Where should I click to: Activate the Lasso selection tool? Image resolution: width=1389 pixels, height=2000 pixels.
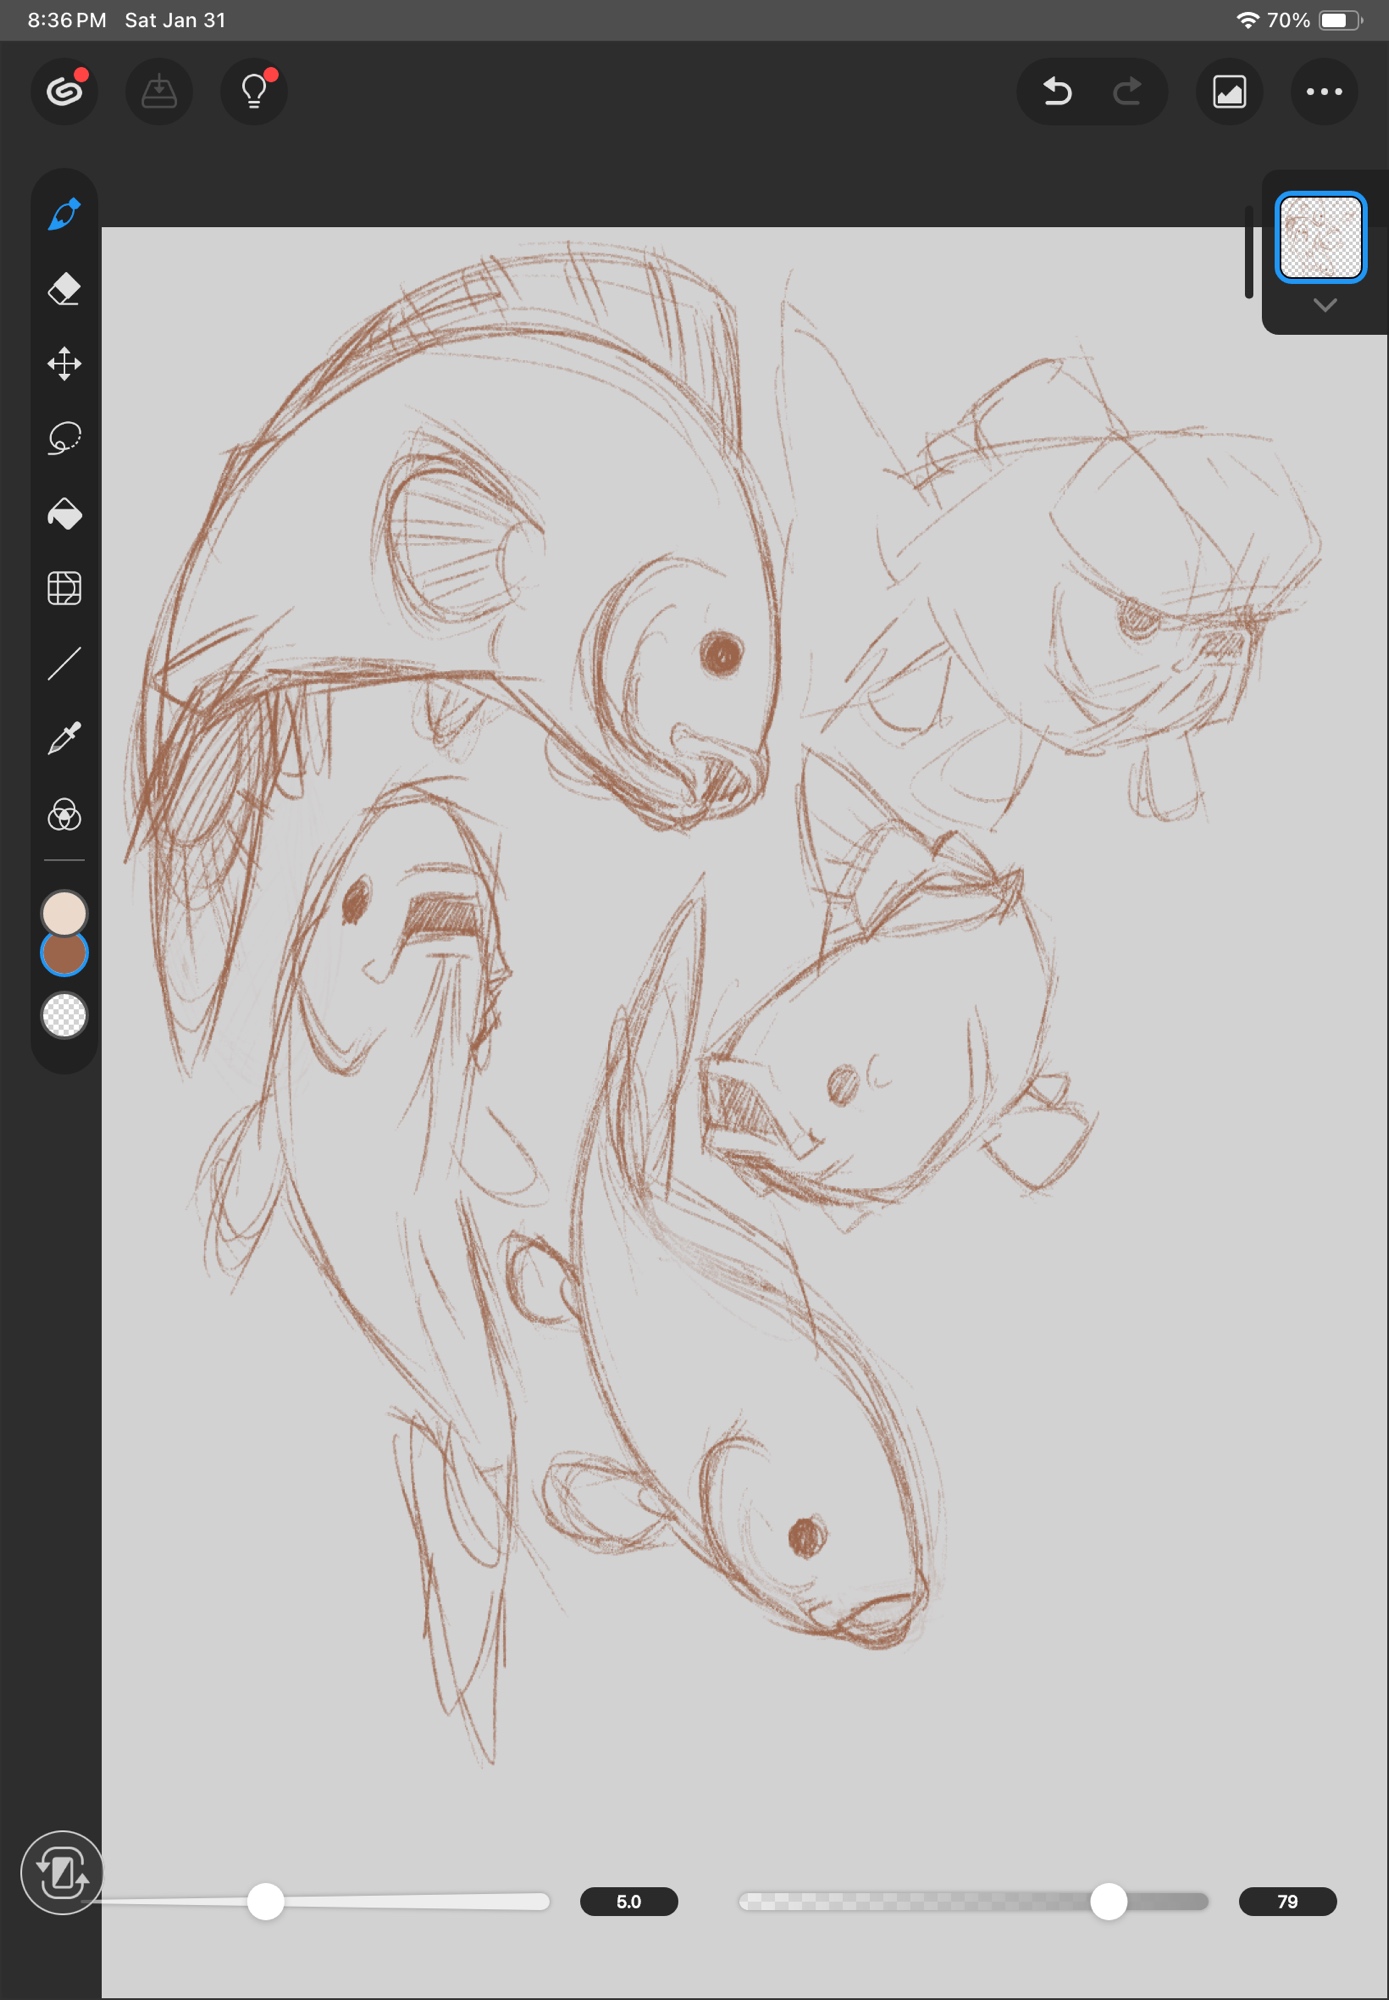pyautogui.click(x=64, y=438)
